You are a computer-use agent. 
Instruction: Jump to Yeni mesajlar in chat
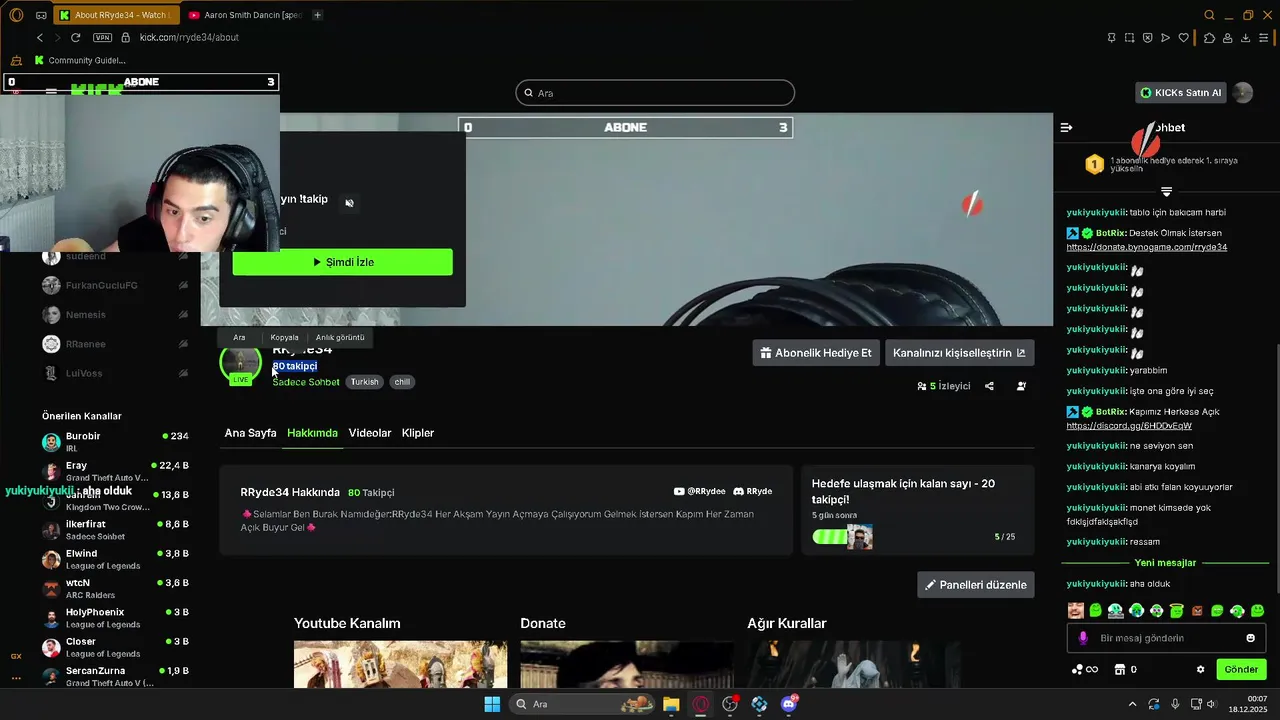pyautogui.click(x=1165, y=563)
